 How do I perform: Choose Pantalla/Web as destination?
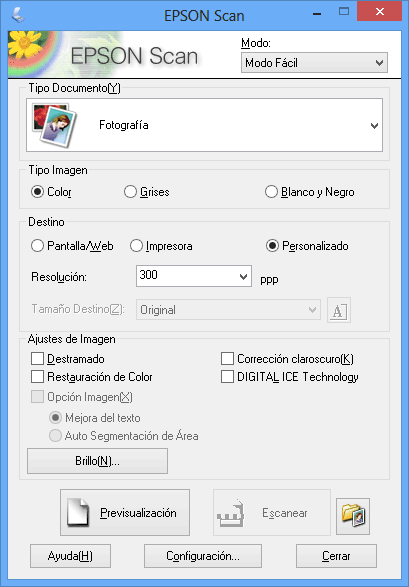click(x=37, y=246)
